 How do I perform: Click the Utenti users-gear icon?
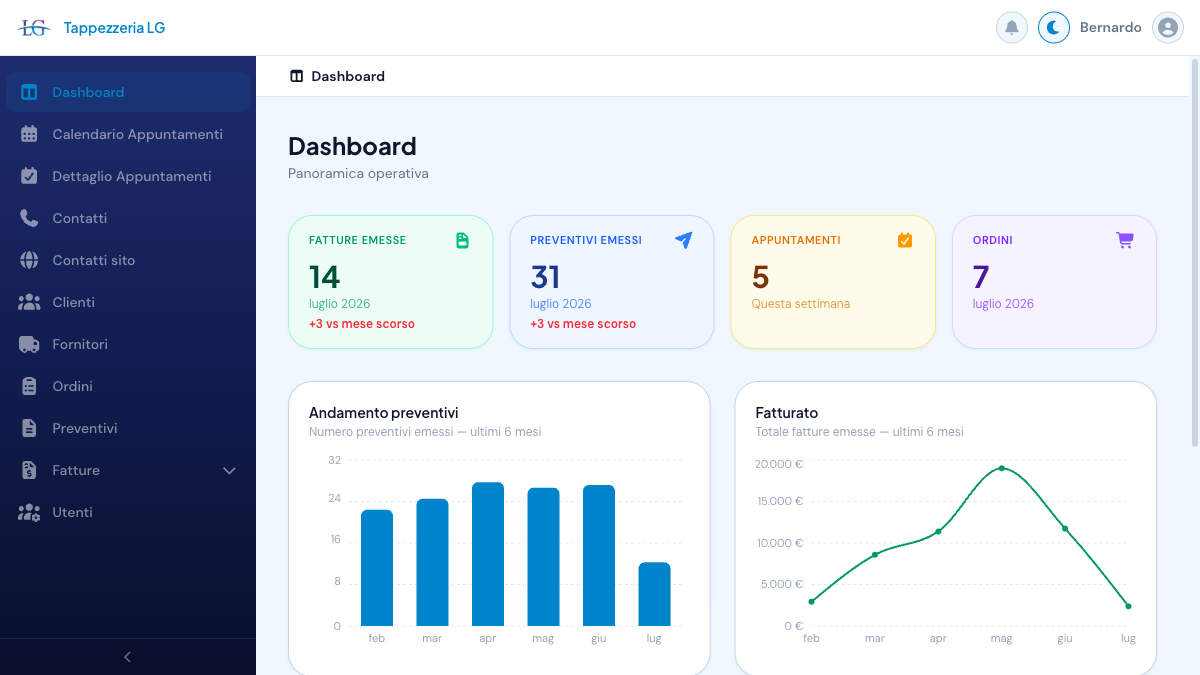point(29,512)
